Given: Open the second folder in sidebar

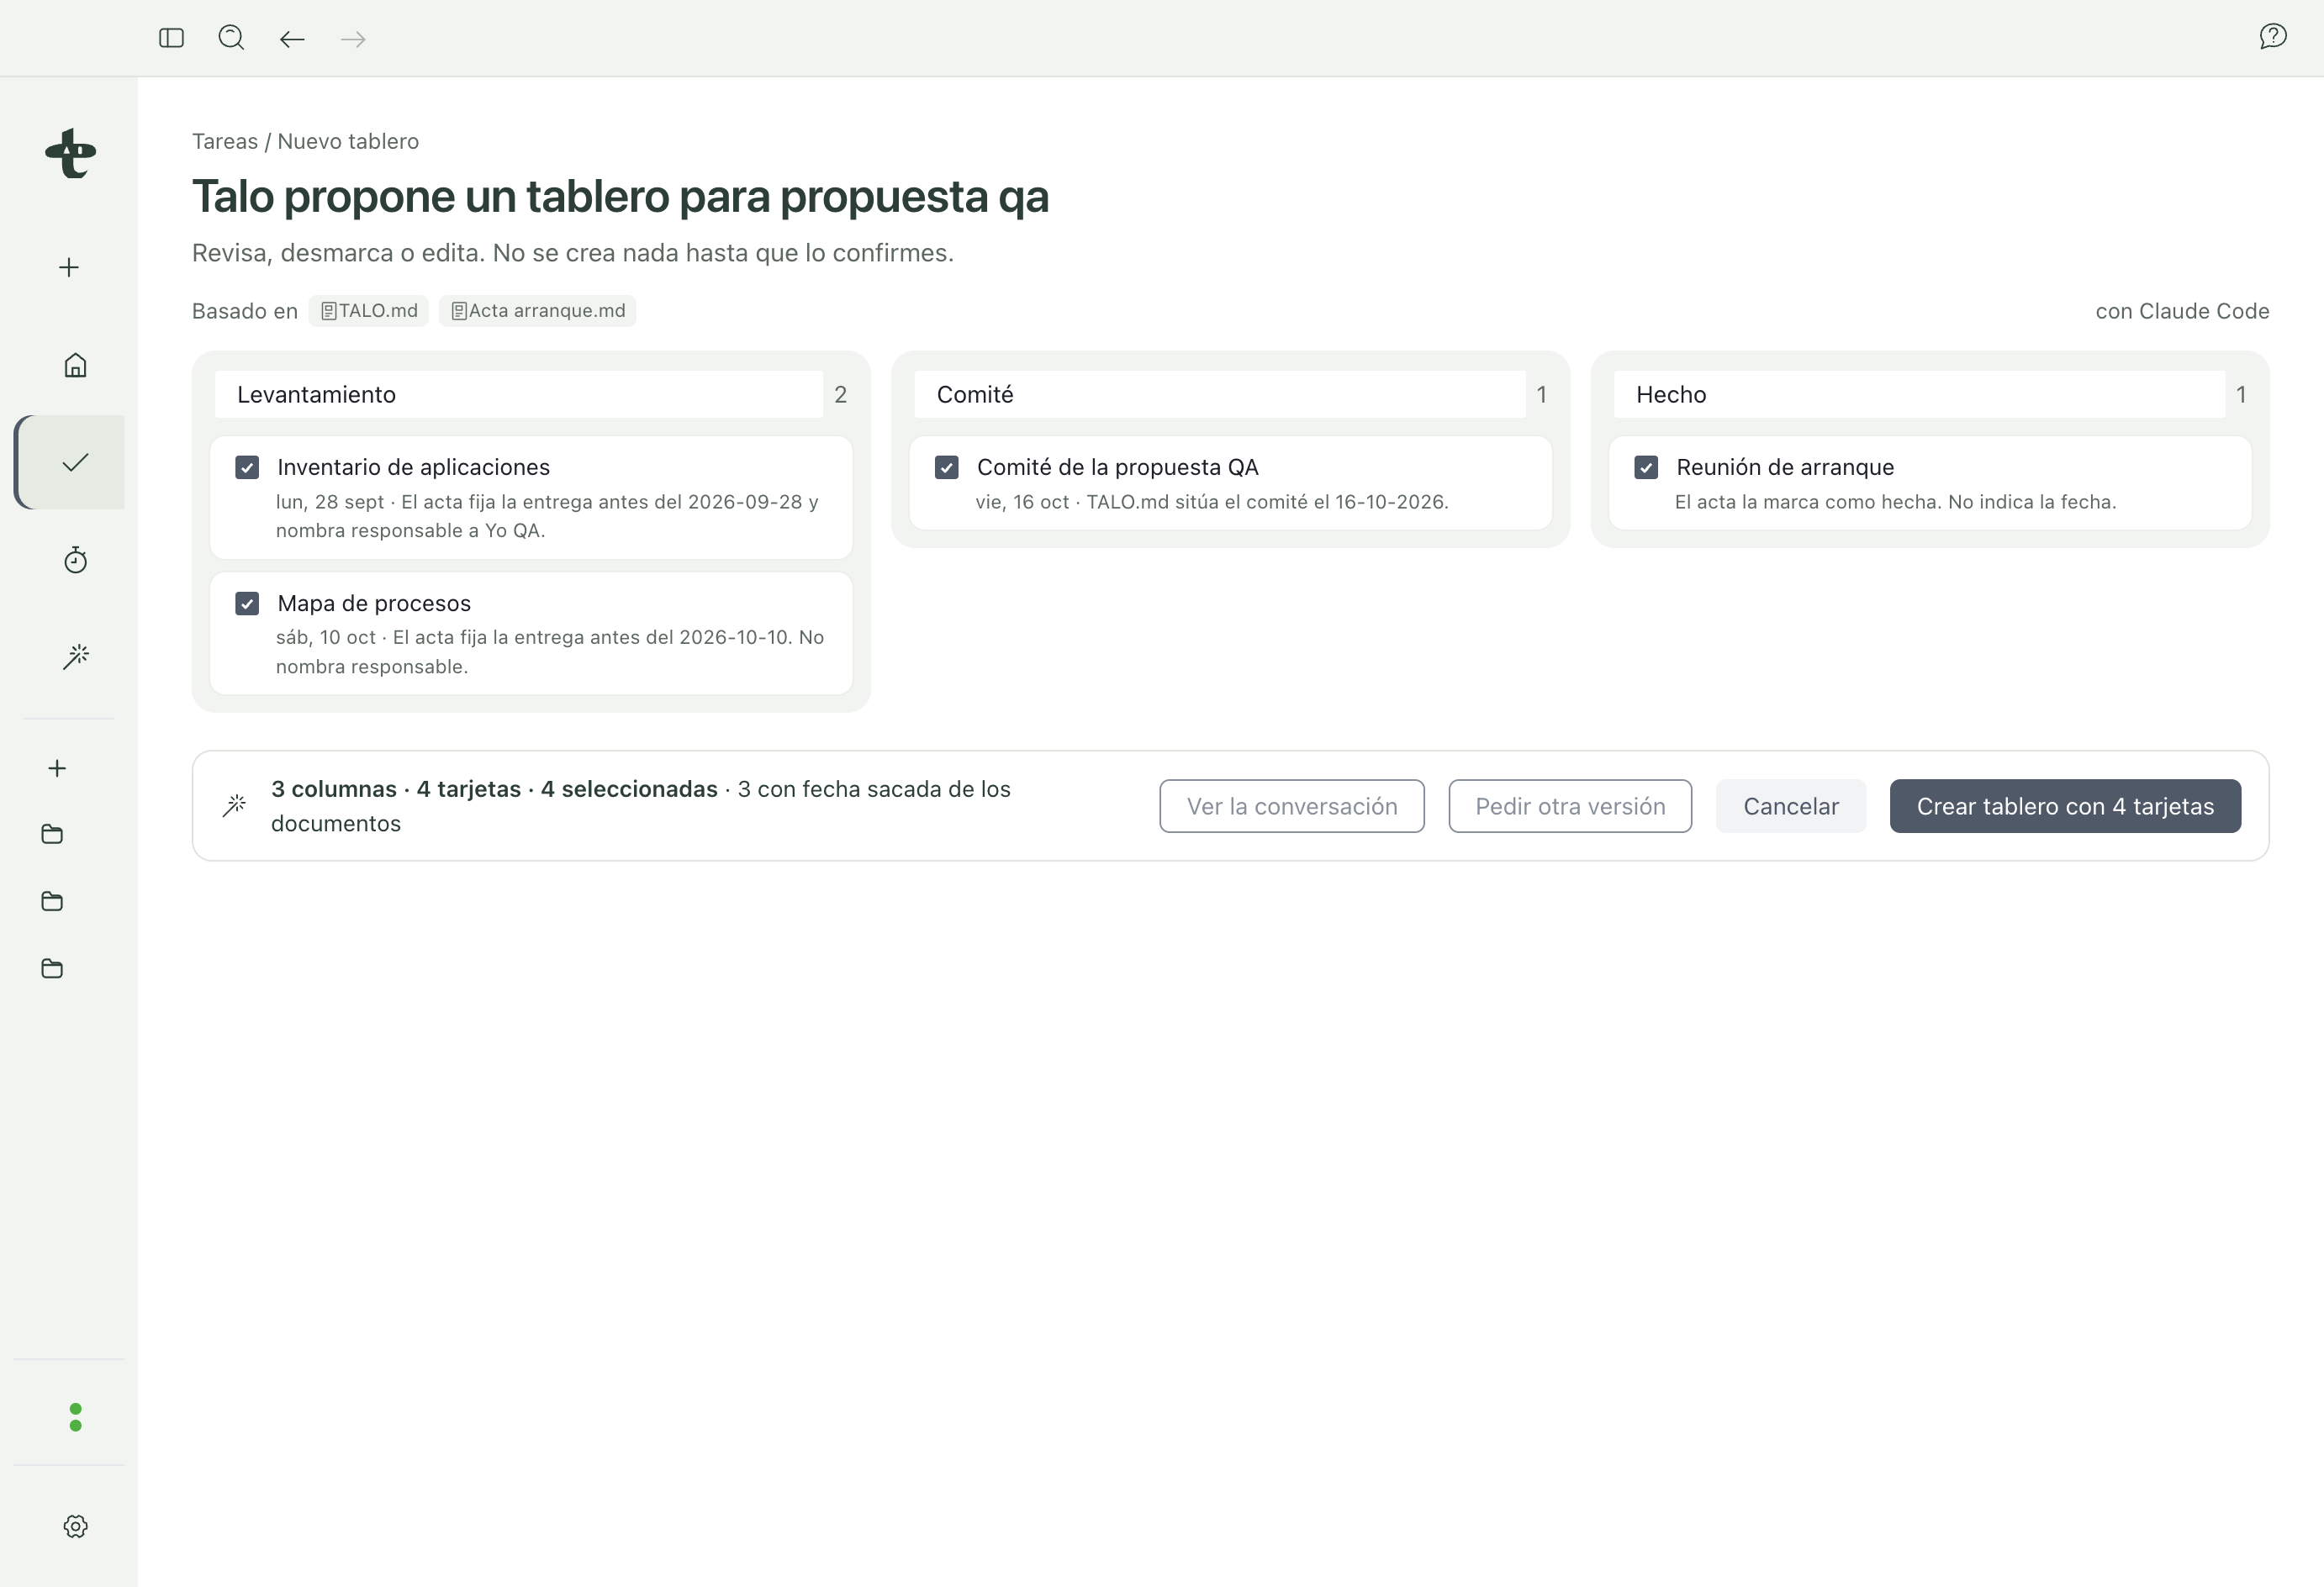Looking at the screenshot, I should 52,901.
